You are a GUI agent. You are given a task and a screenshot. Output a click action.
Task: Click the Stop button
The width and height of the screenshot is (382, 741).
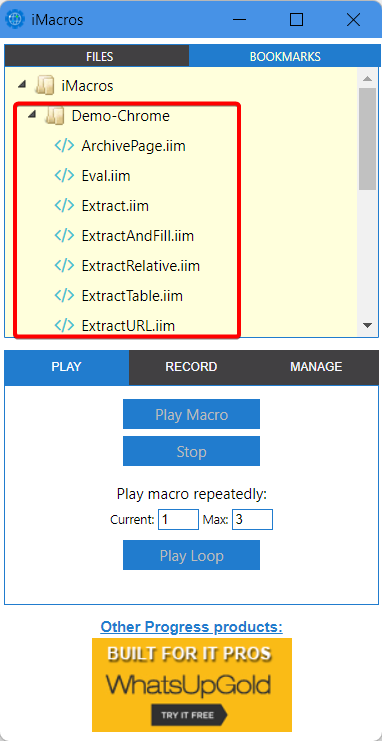[x=191, y=451]
